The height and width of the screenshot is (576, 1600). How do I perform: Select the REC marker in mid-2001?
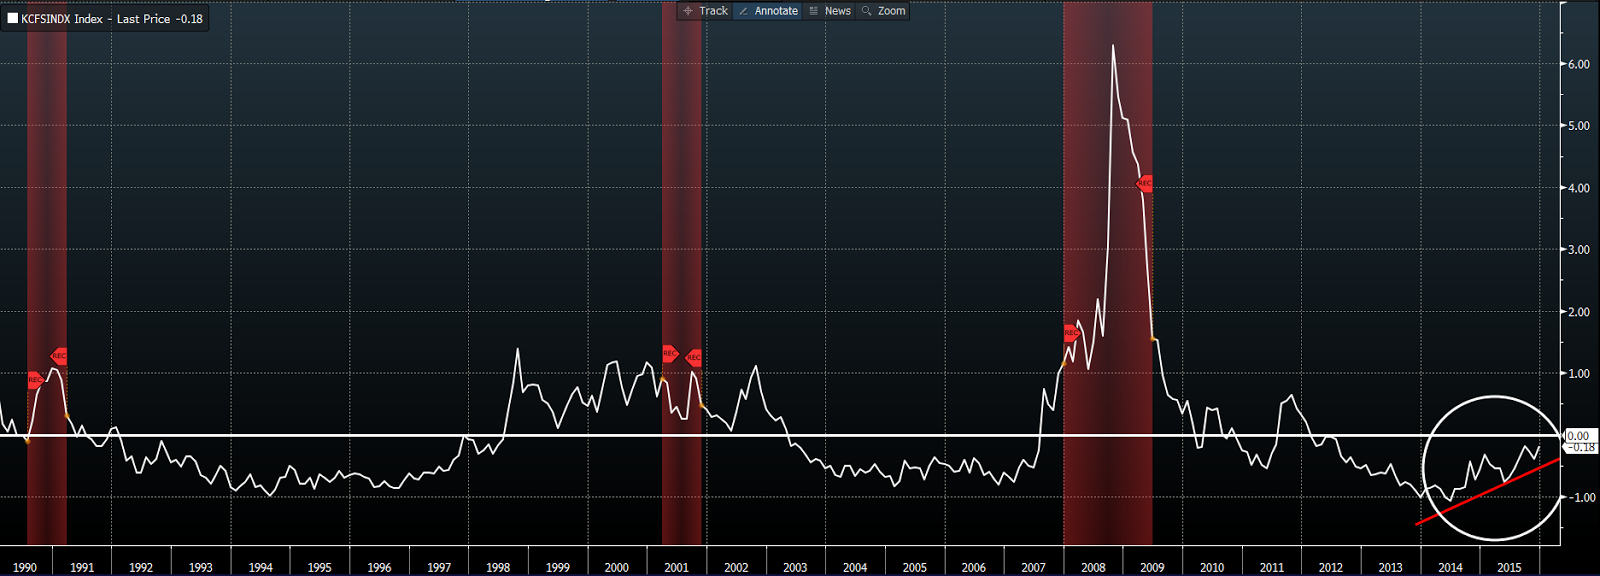[694, 357]
